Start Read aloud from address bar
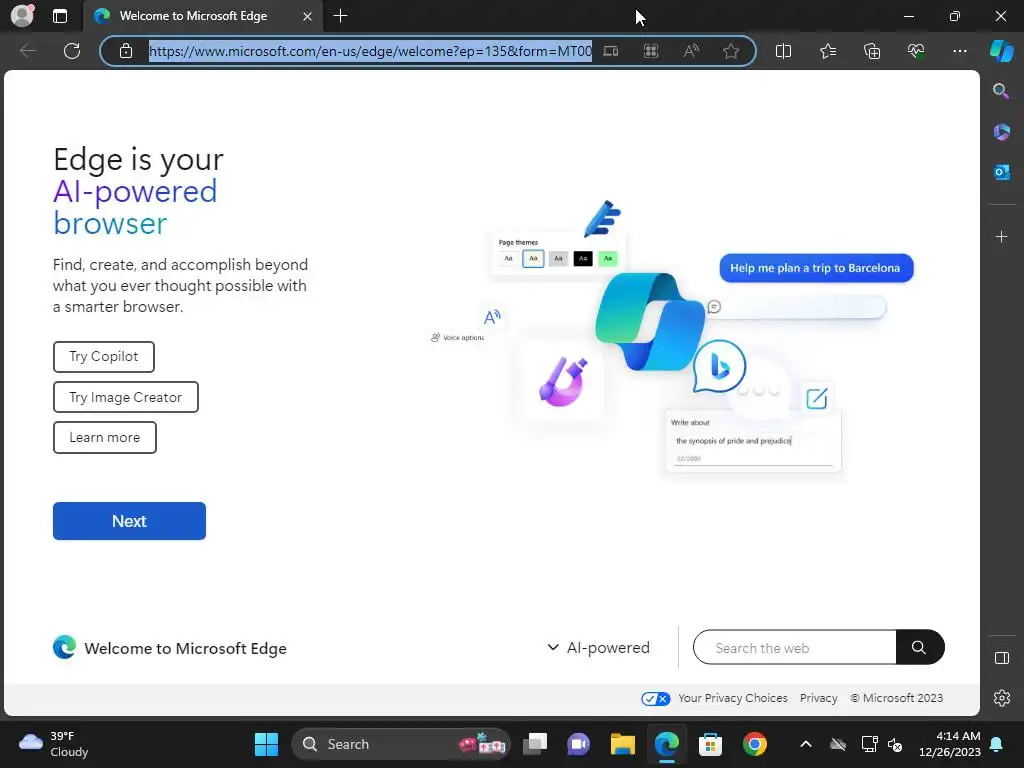The image size is (1024, 768). [691, 51]
